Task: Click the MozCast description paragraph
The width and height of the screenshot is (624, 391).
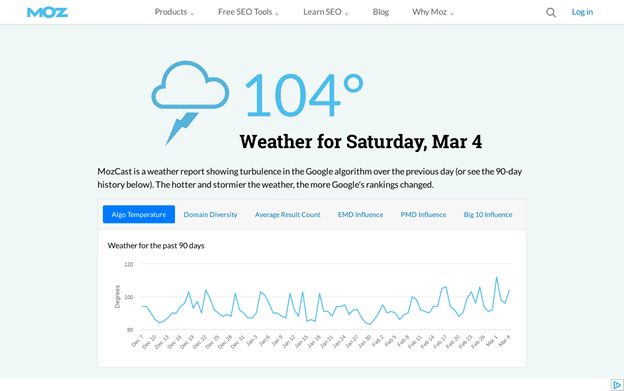Action: pos(310,178)
